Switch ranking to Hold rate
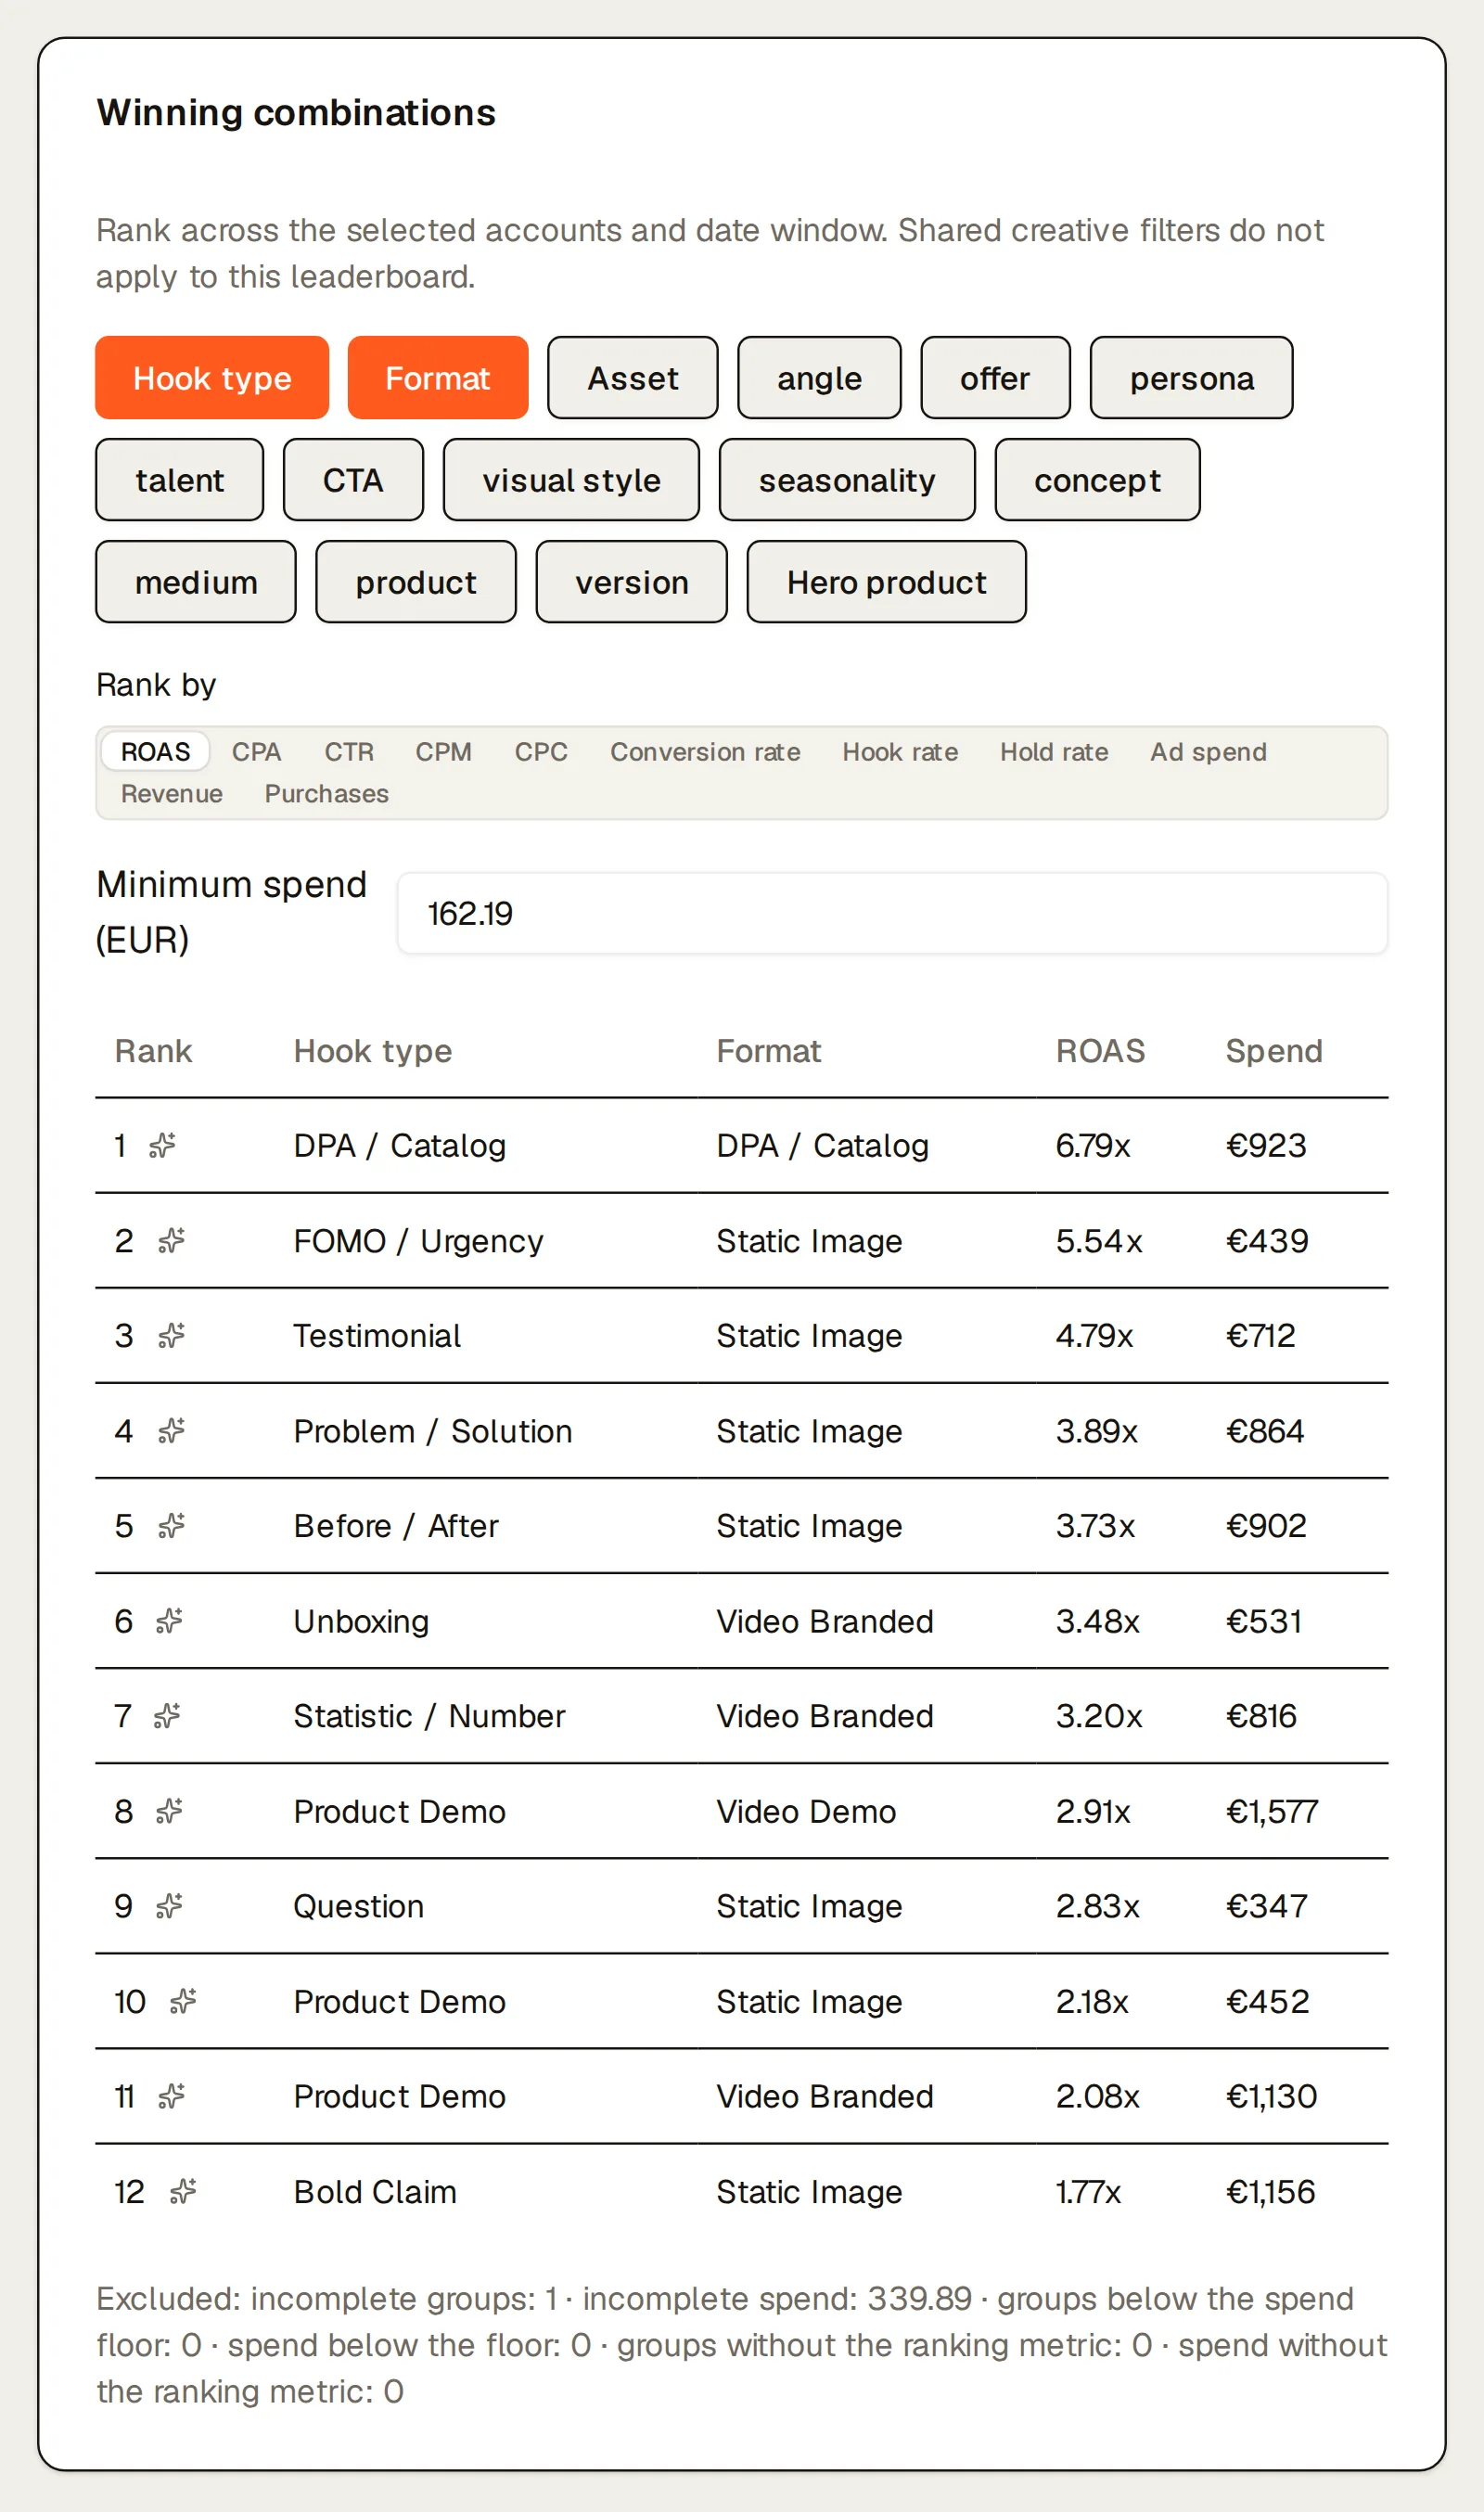Image resolution: width=1484 pixels, height=2512 pixels. point(1054,752)
